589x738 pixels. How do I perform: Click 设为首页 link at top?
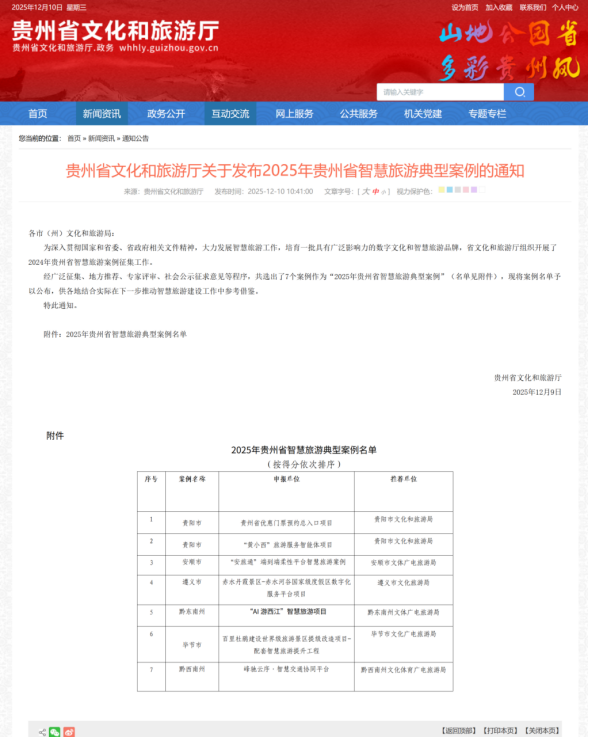pos(465,7)
